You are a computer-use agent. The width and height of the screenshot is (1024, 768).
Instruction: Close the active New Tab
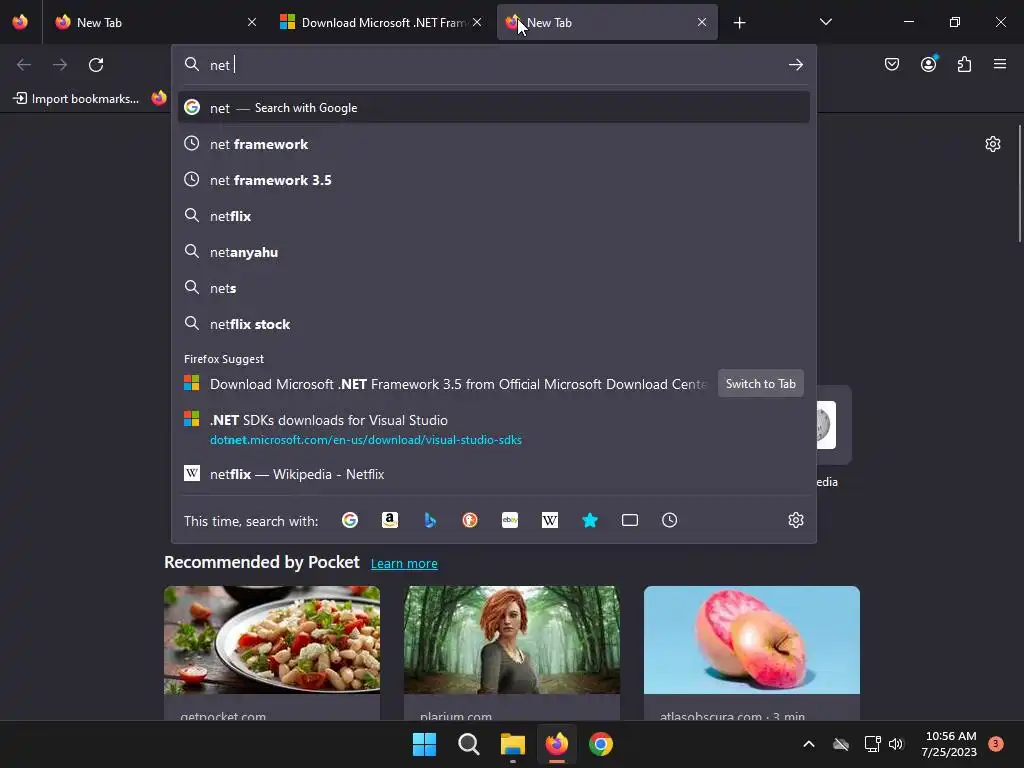[x=702, y=23]
